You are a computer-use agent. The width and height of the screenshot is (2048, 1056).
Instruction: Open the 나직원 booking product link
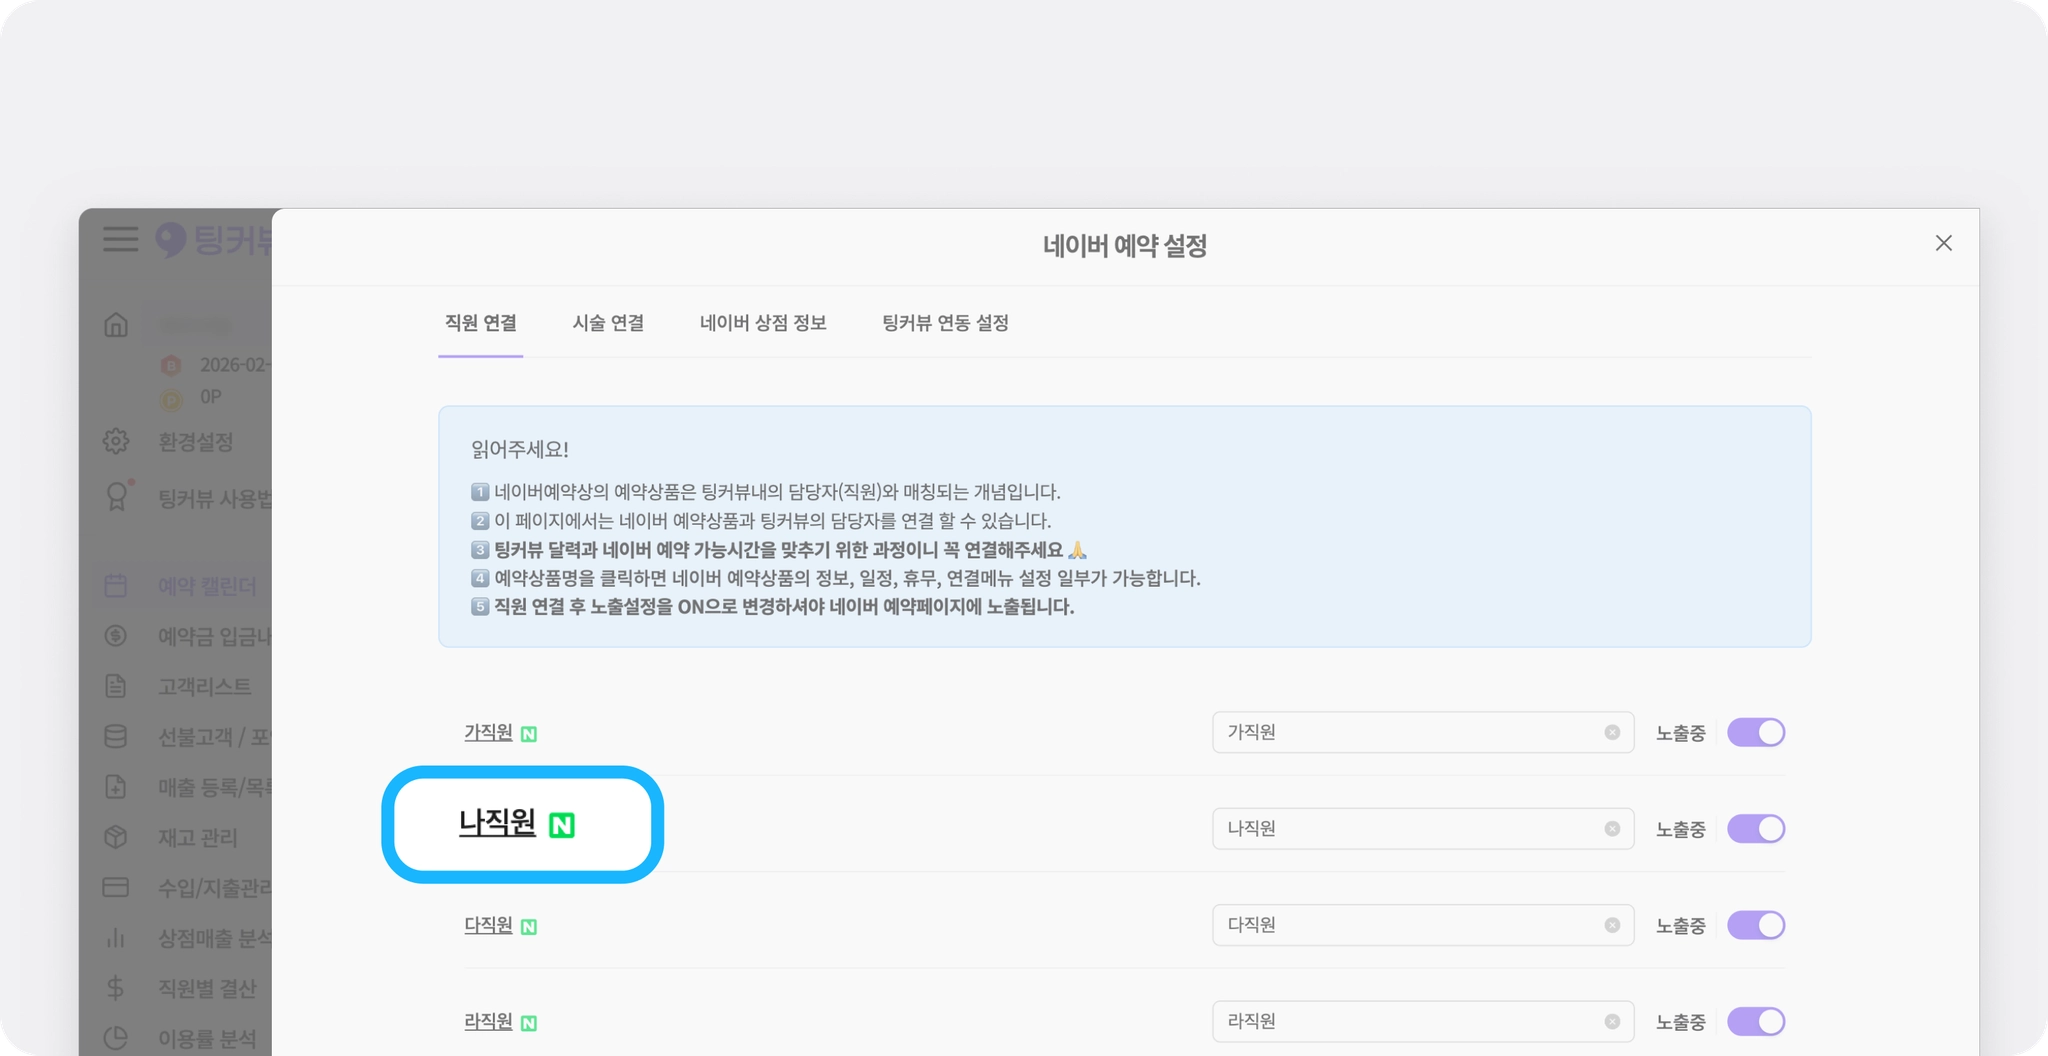(497, 823)
